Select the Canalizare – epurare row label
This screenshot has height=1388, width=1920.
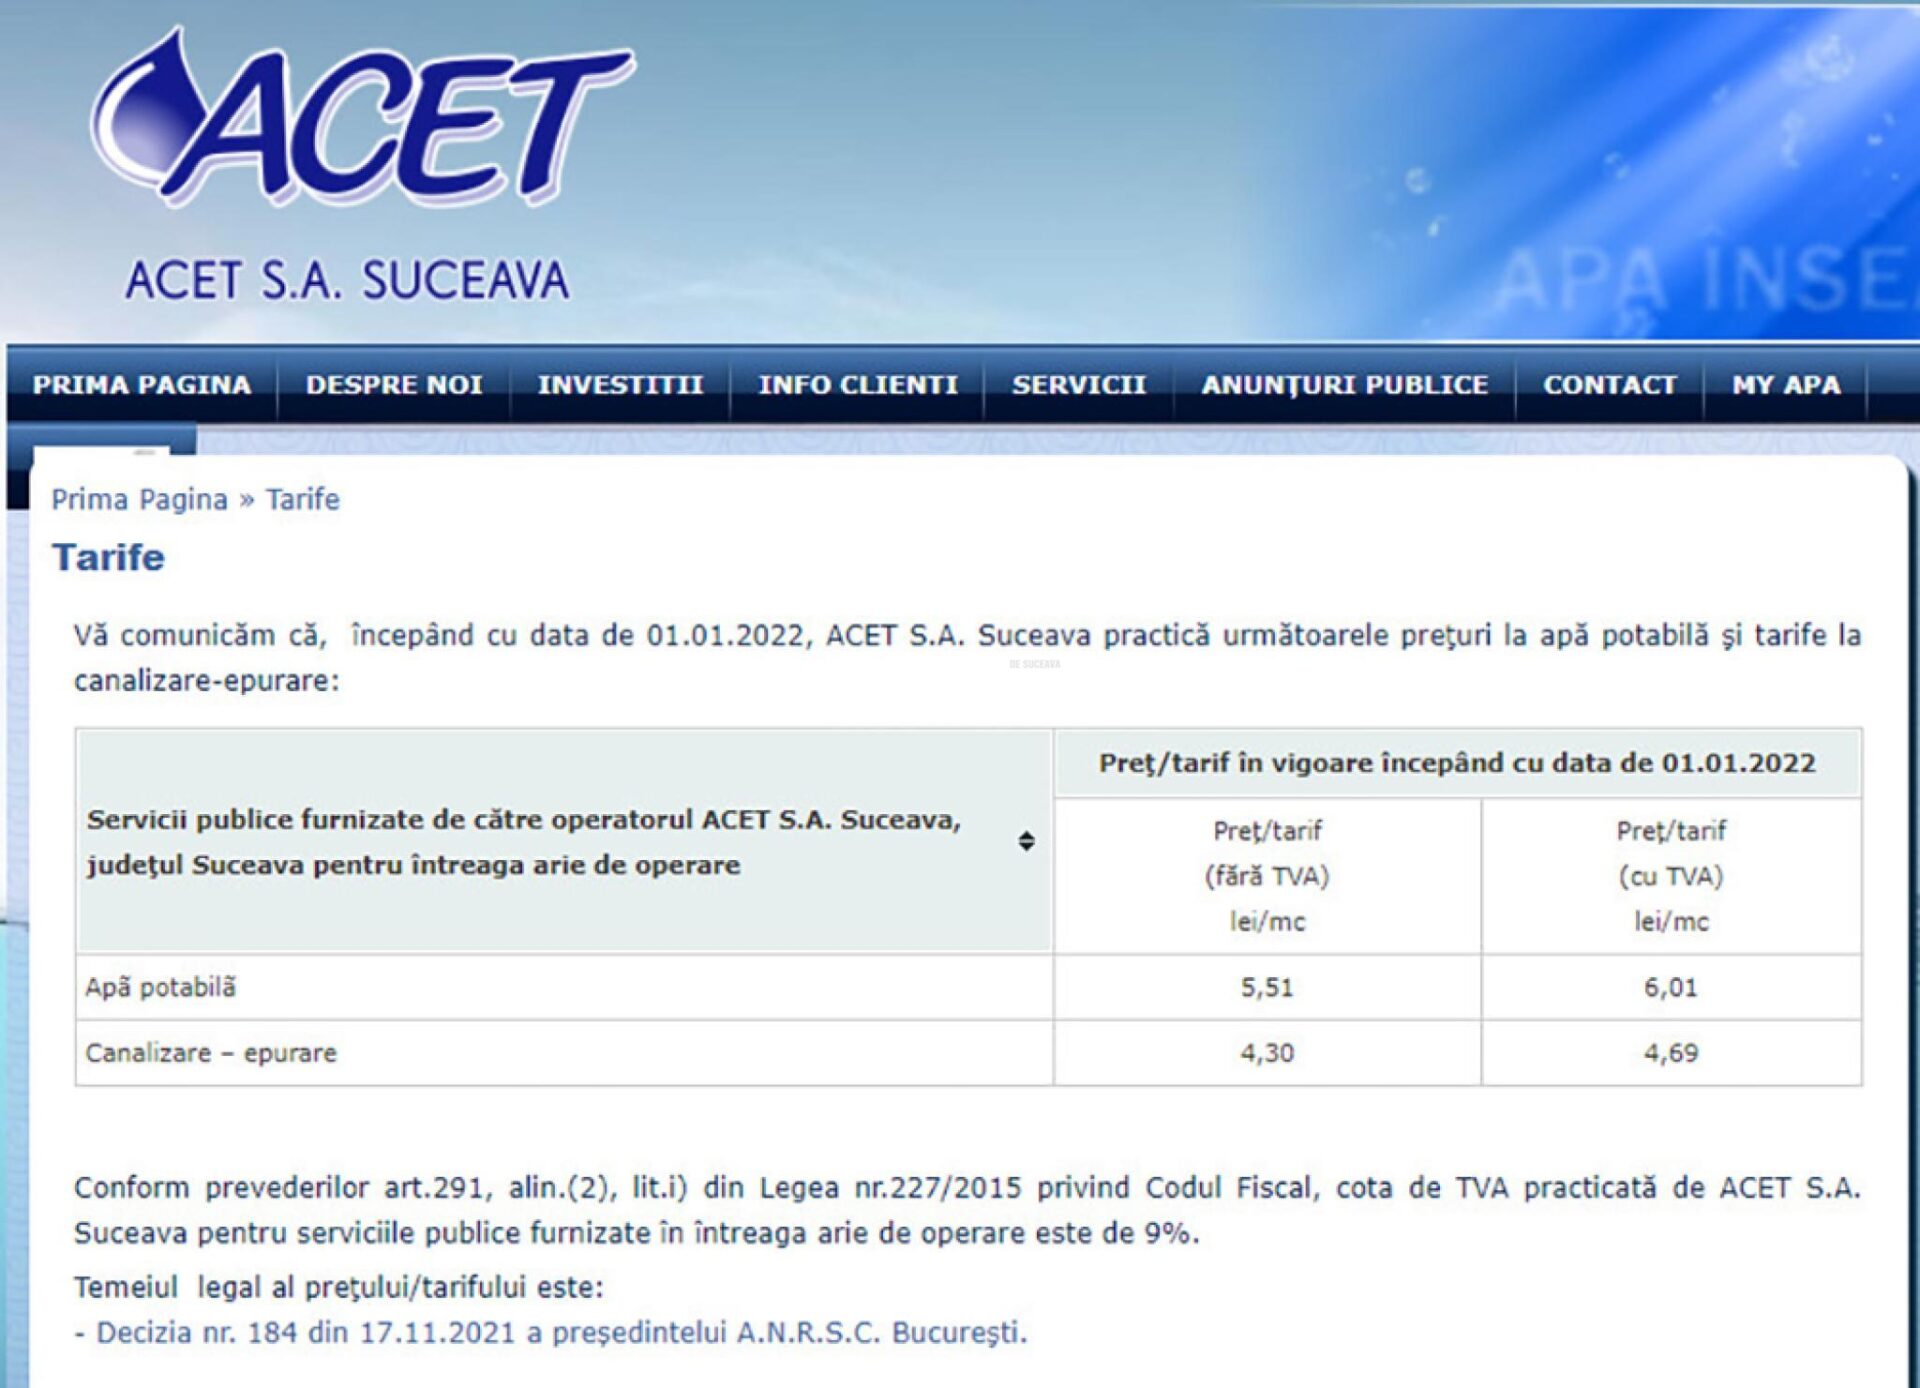[211, 1053]
